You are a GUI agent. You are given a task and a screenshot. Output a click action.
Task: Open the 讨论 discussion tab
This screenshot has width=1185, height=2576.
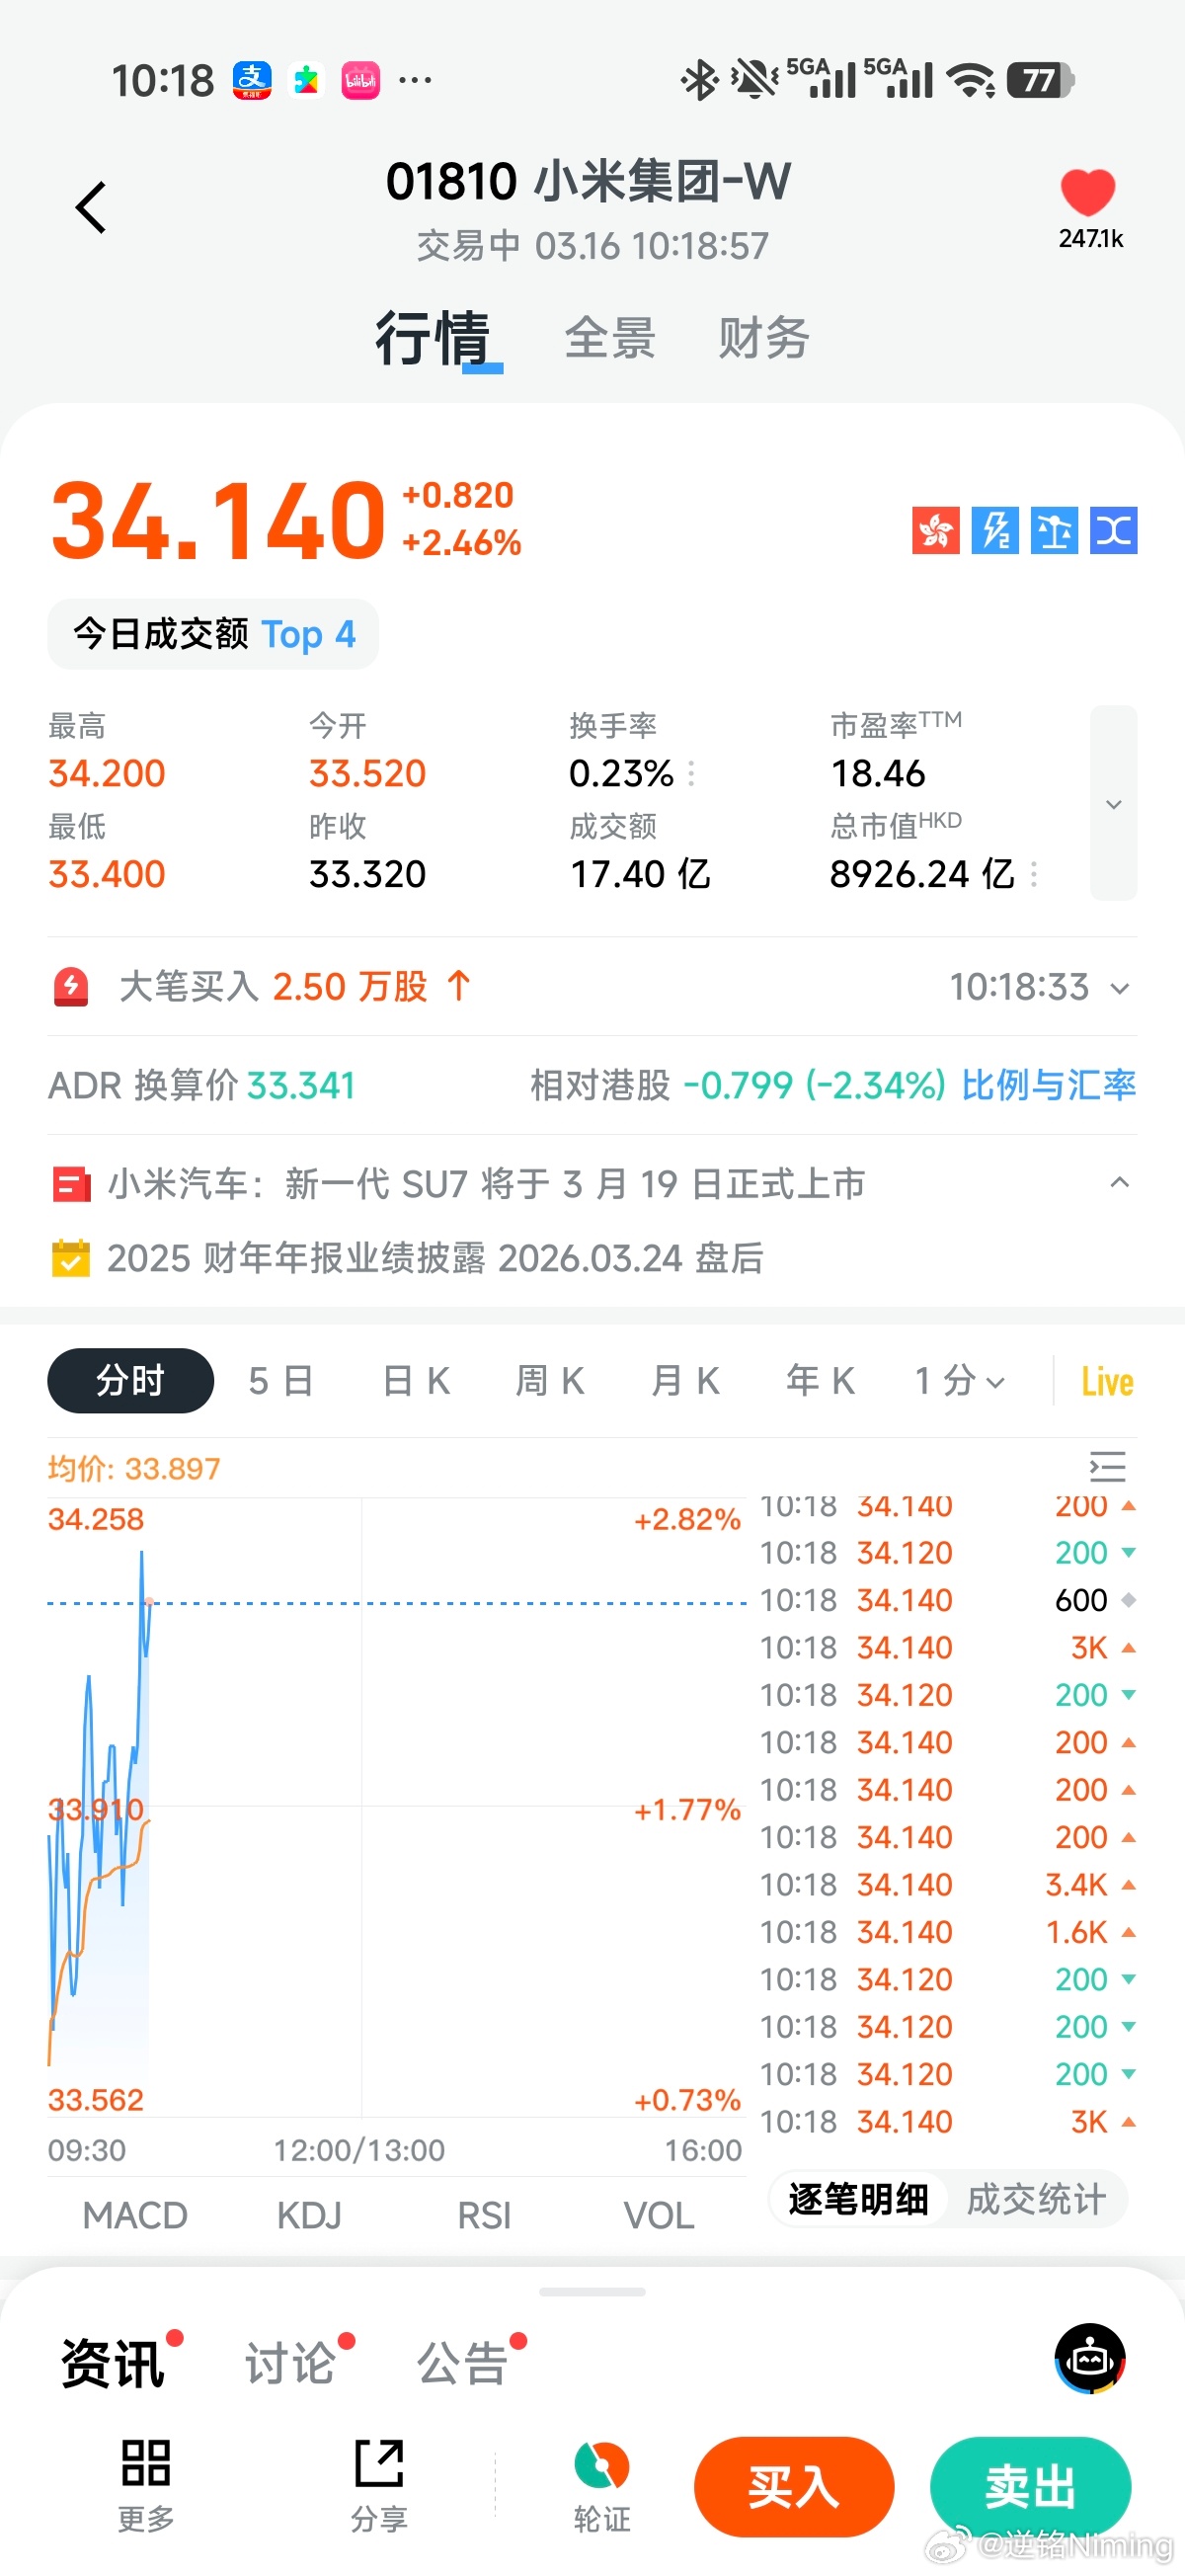click(x=291, y=2364)
